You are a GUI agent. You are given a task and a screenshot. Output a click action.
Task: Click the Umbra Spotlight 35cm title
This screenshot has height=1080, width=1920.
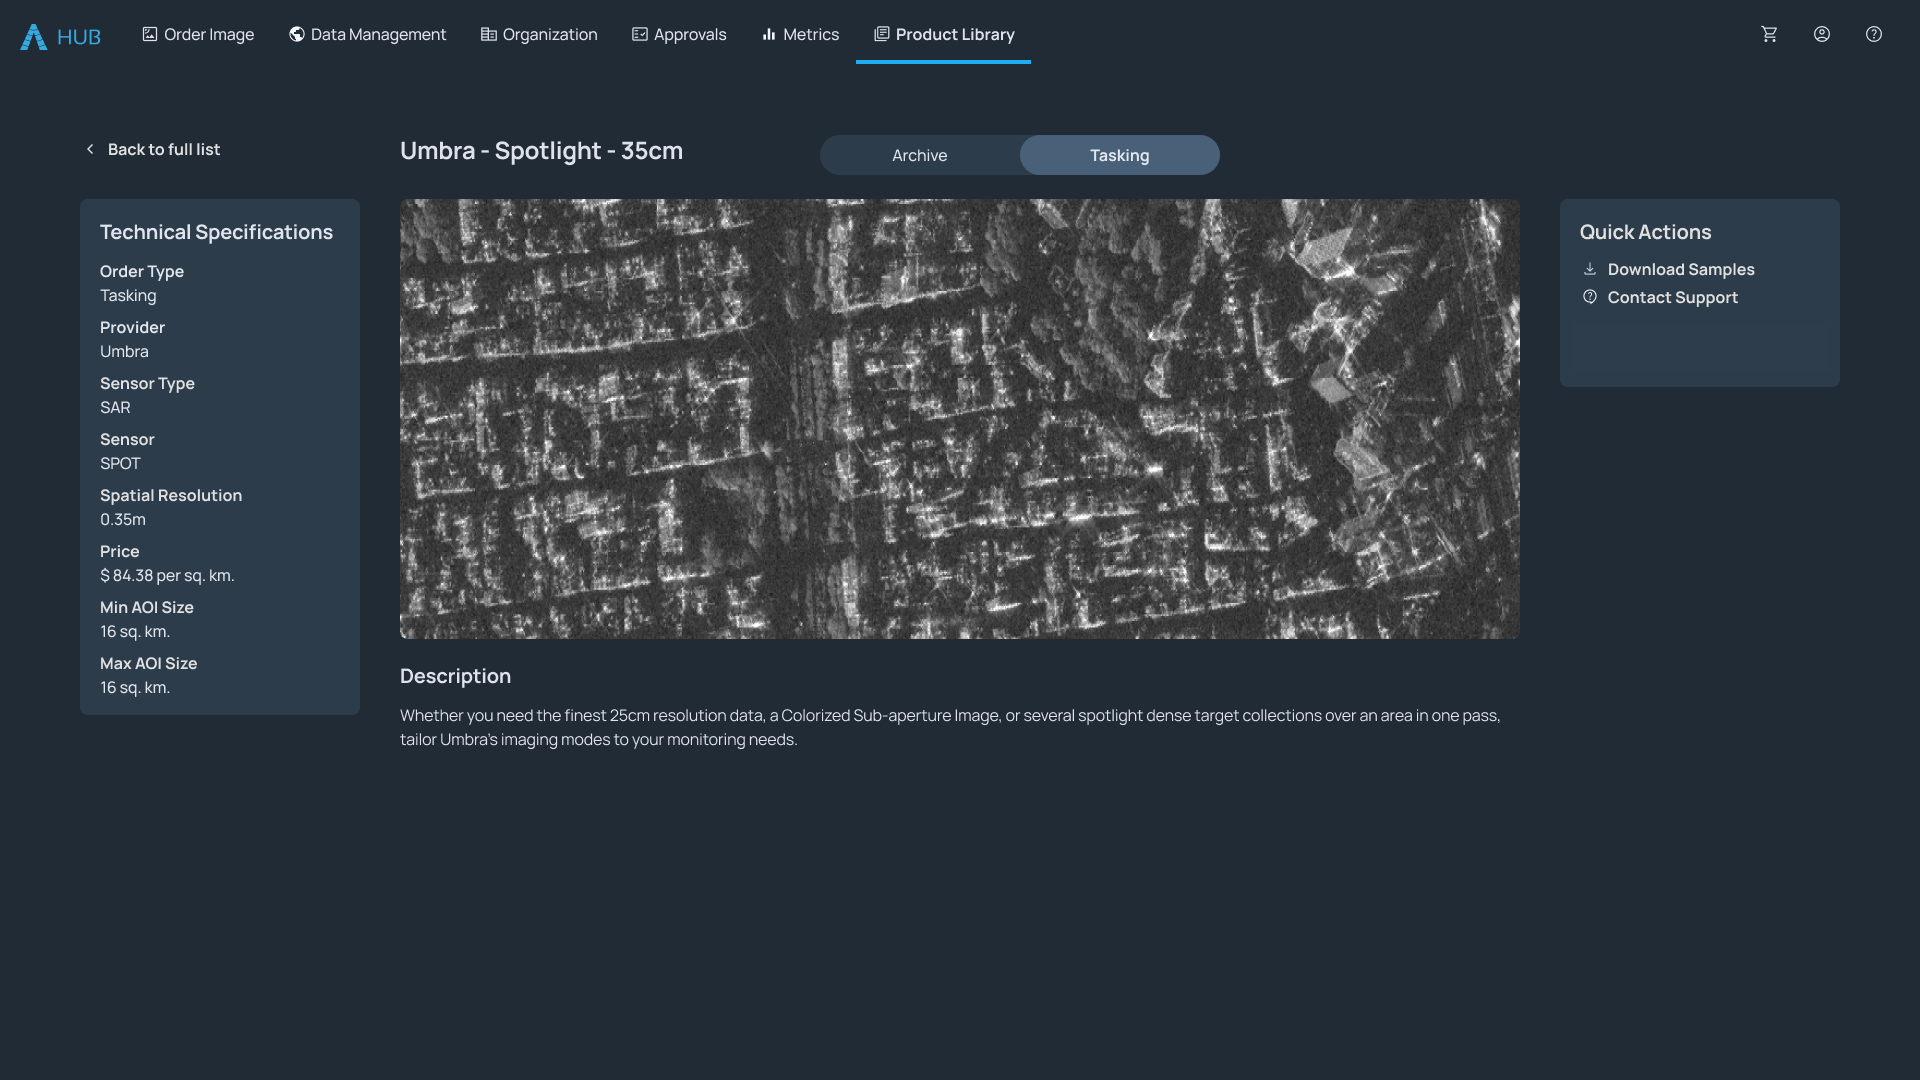(541, 151)
